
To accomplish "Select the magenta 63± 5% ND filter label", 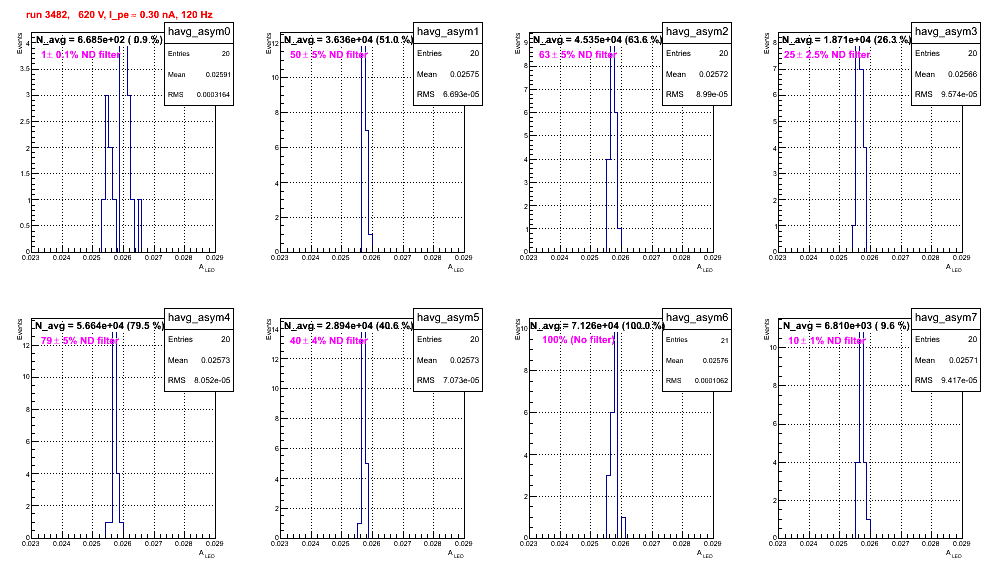I will pos(578,55).
